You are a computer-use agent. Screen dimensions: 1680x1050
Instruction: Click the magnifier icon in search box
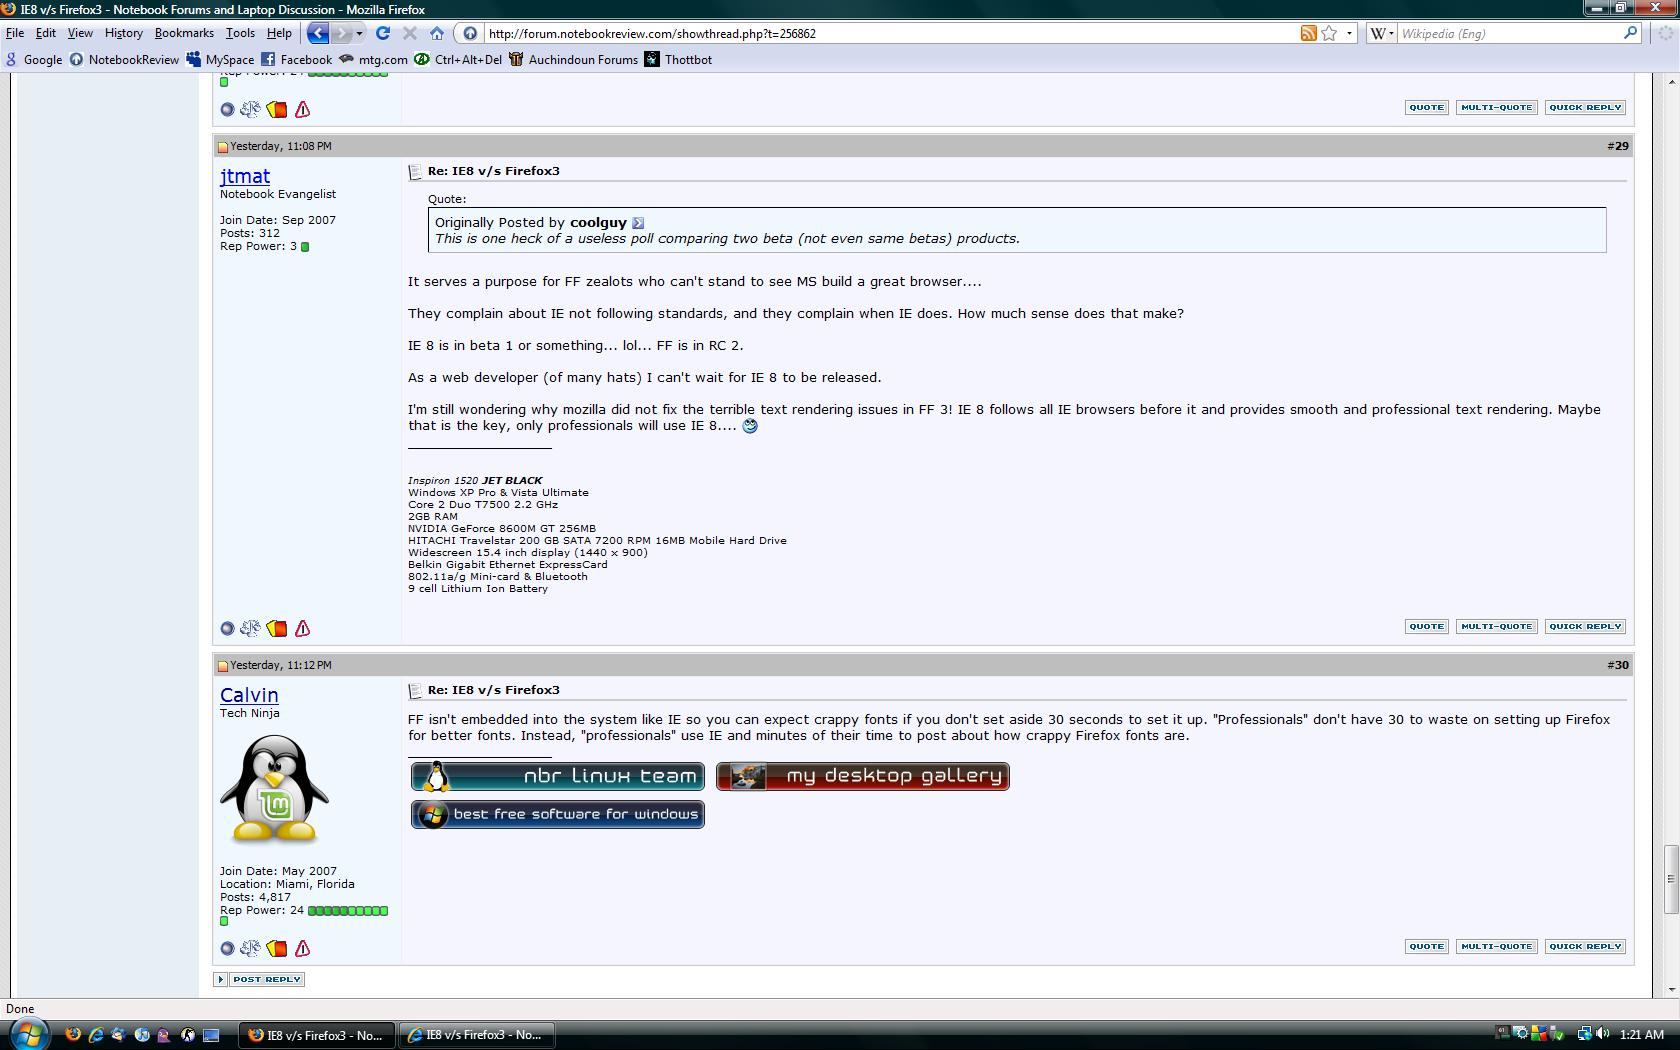(x=1631, y=33)
